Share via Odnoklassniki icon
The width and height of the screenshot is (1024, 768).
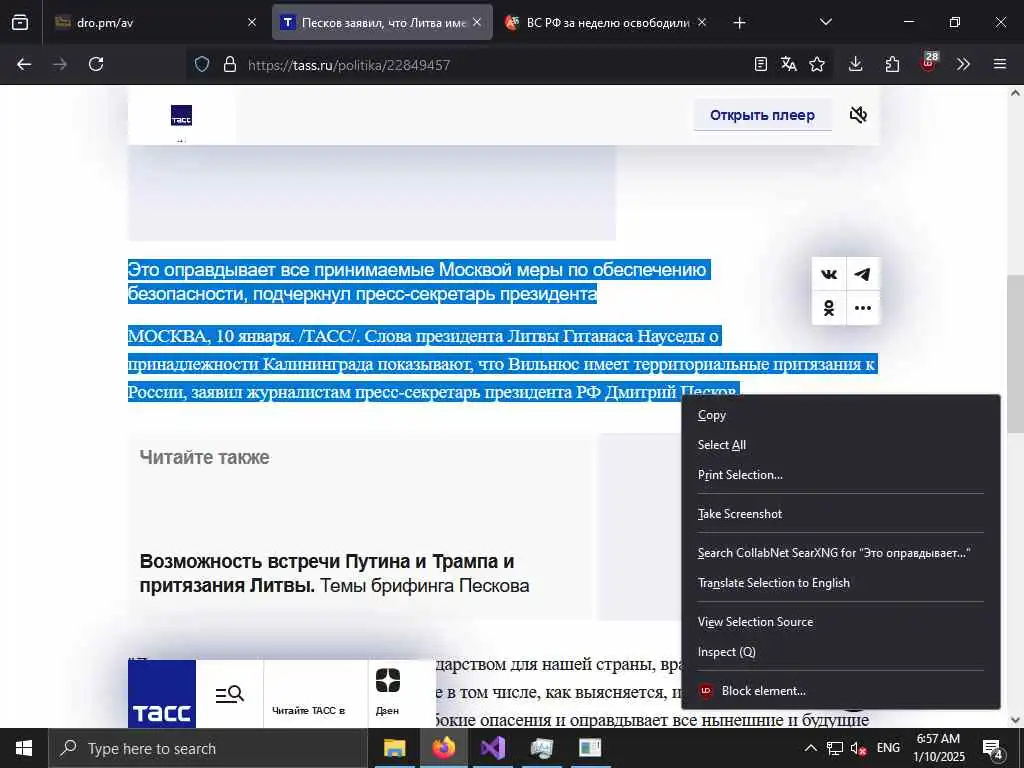pyautogui.click(x=829, y=308)
